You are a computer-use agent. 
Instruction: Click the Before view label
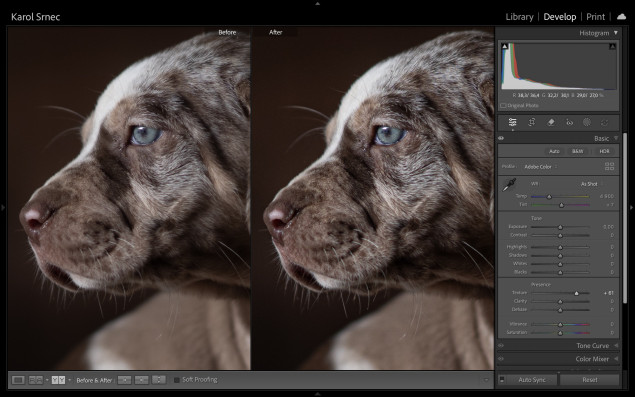click(x=227, y=32)
